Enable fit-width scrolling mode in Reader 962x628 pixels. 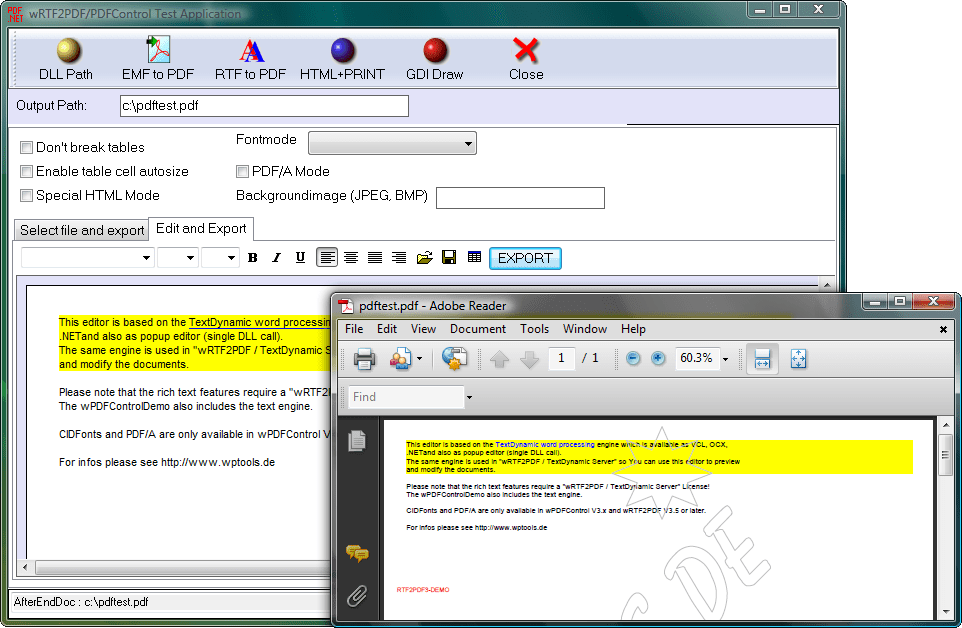click(x=762, y=359)
